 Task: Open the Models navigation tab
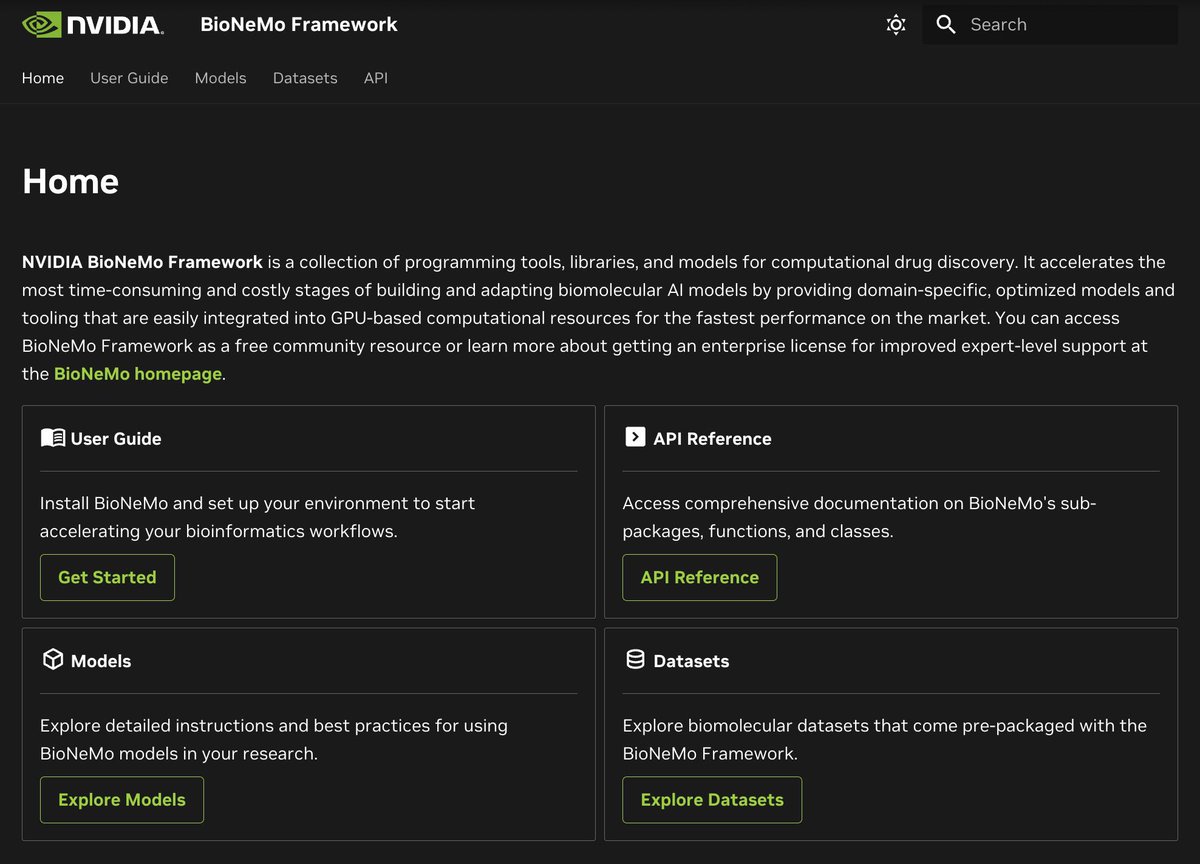click(x=220, y=78)
